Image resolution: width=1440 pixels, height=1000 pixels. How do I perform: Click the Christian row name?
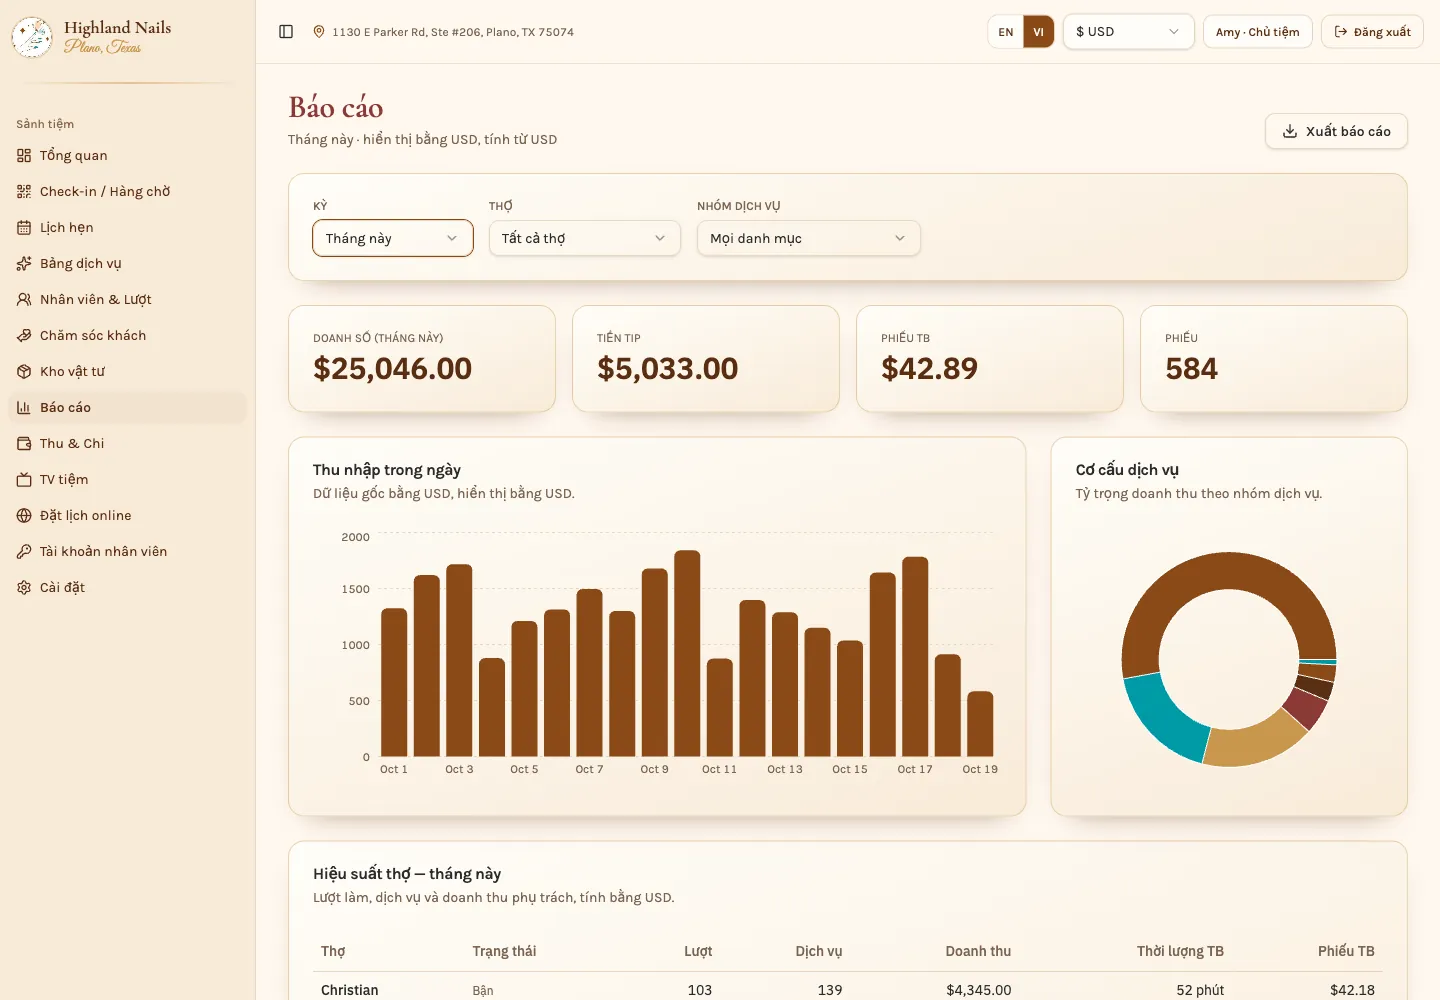(350, 990)
